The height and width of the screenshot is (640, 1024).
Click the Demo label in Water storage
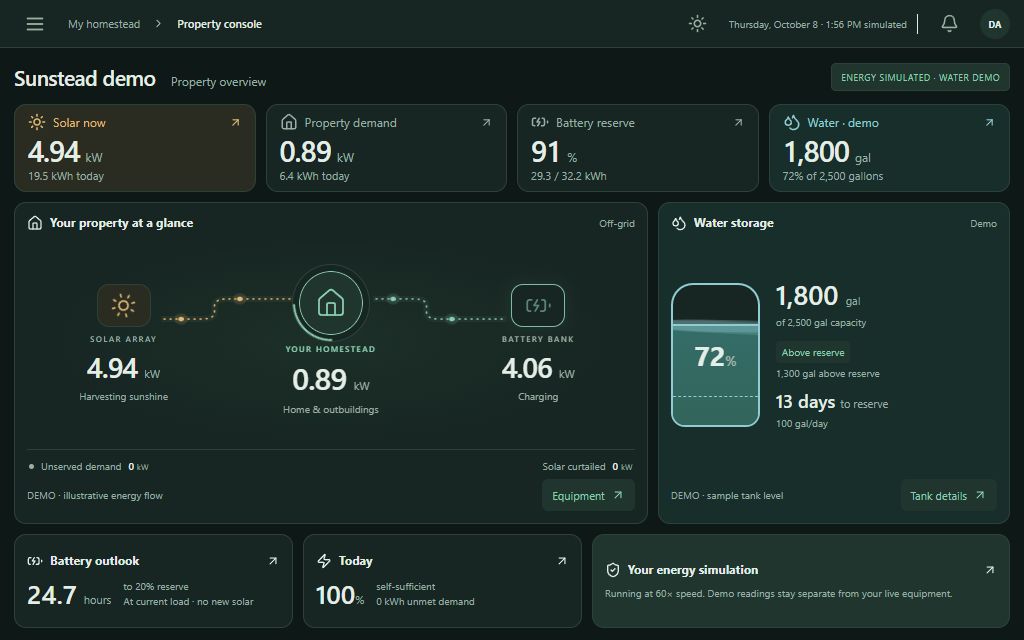coord(983,223)
